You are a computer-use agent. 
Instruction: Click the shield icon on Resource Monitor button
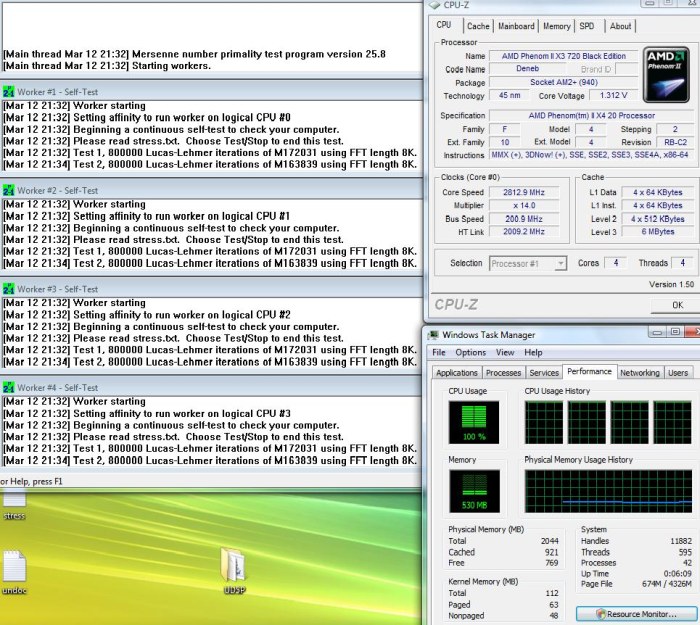[x=601, y=614]
